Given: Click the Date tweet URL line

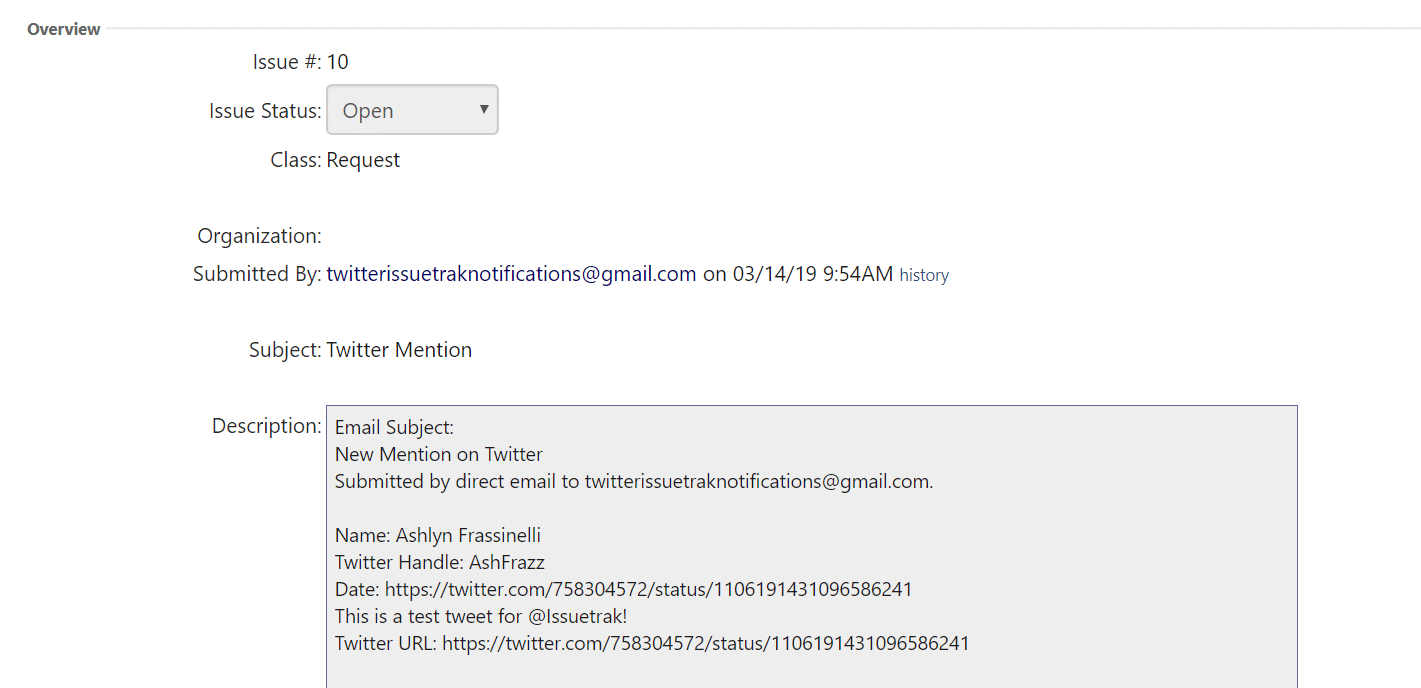Looking at the screenshot, I should point(623,589).
